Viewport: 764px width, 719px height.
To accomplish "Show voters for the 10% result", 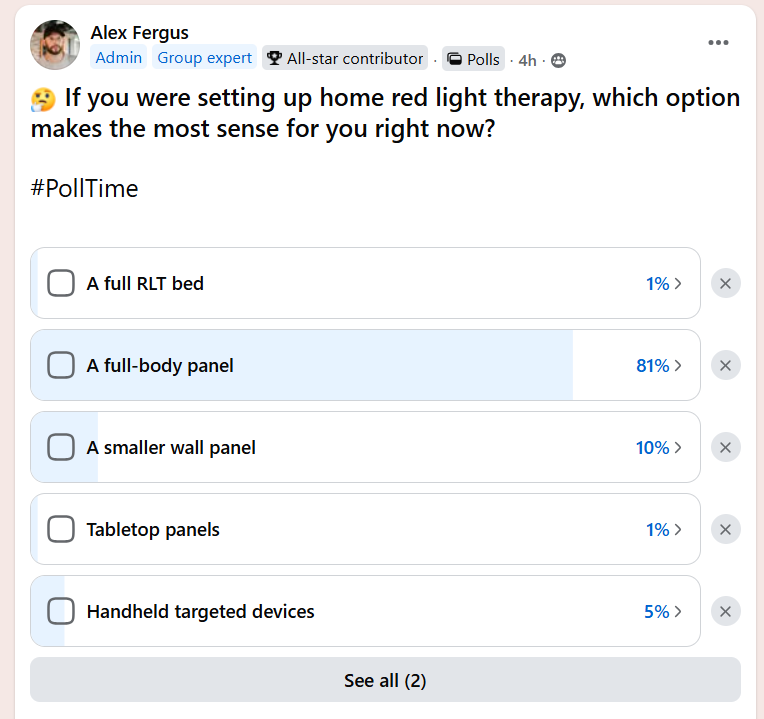I will 659,448.
